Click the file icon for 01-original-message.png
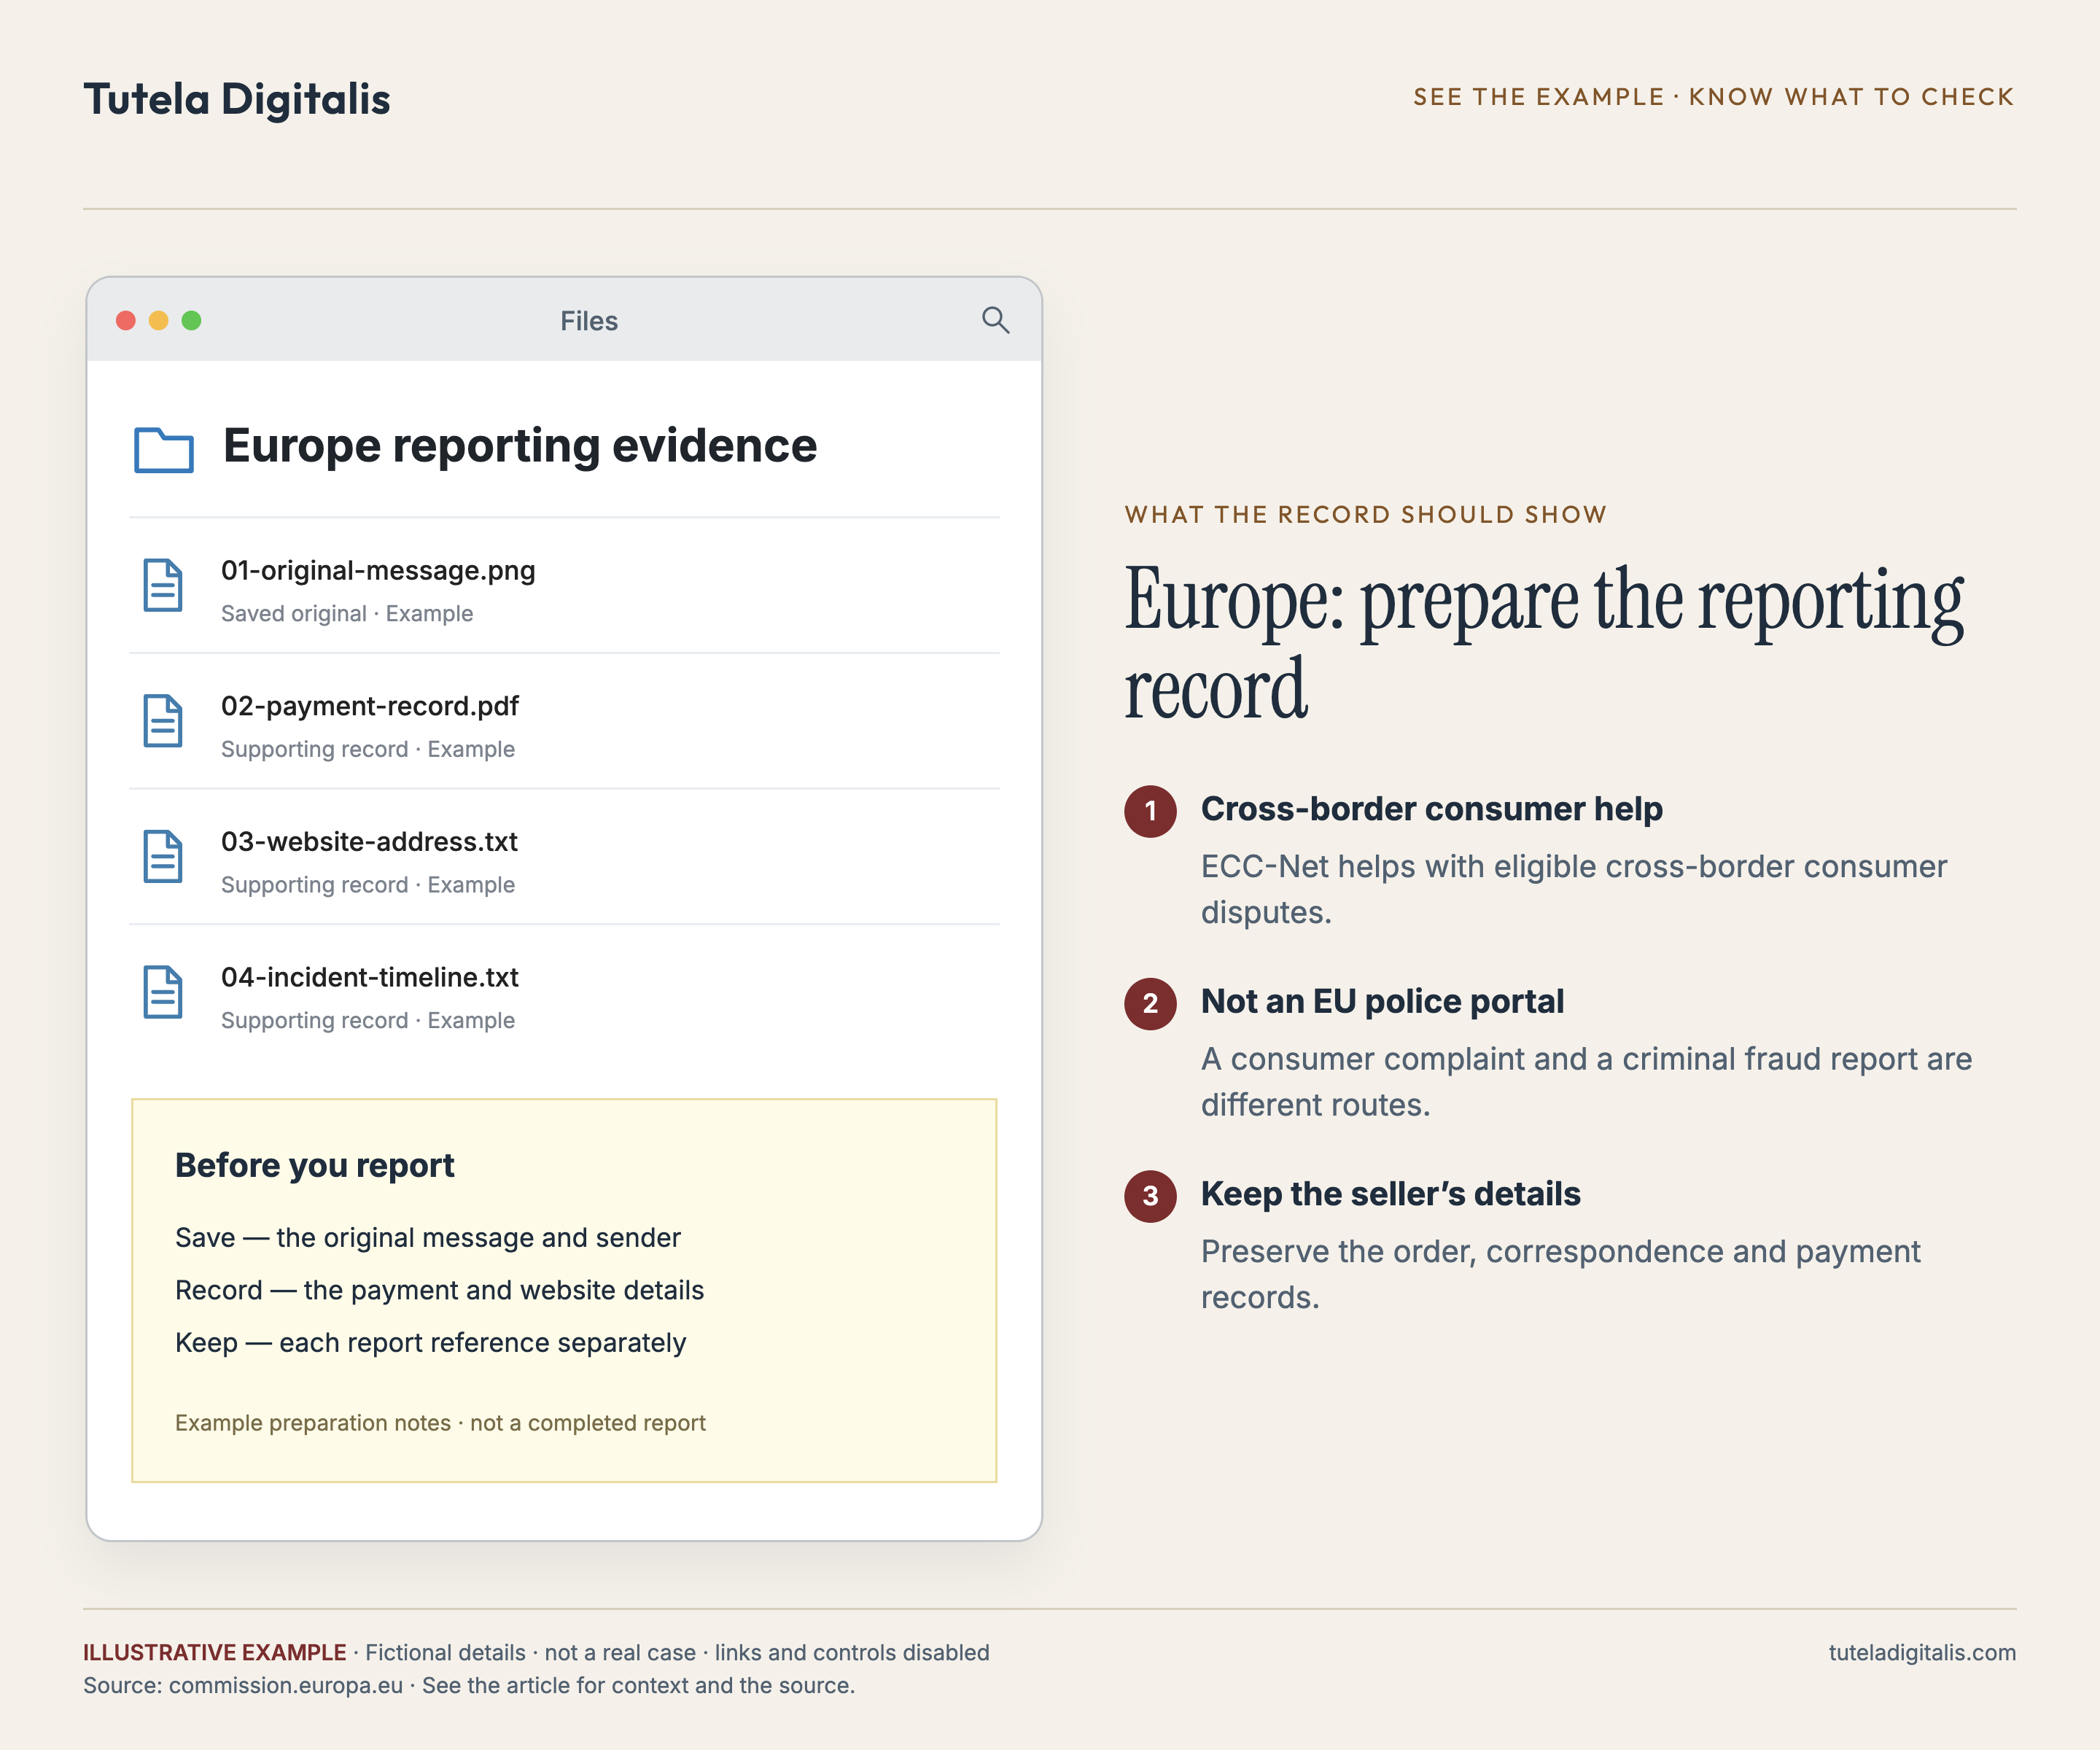 [163, 586]
